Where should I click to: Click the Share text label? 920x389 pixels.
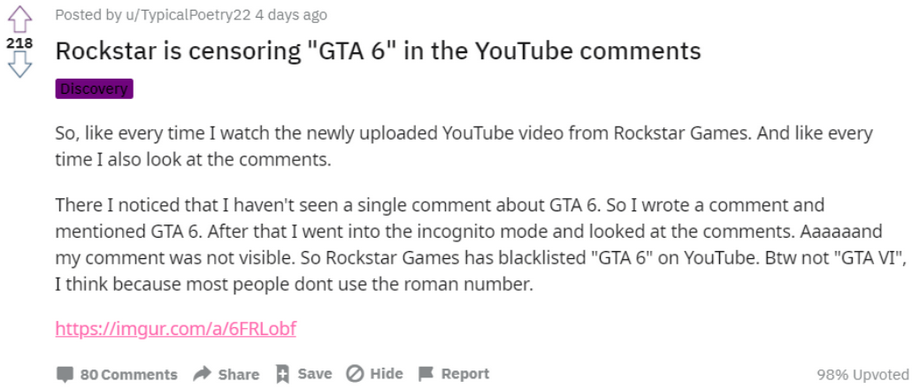tap(239, 374)
